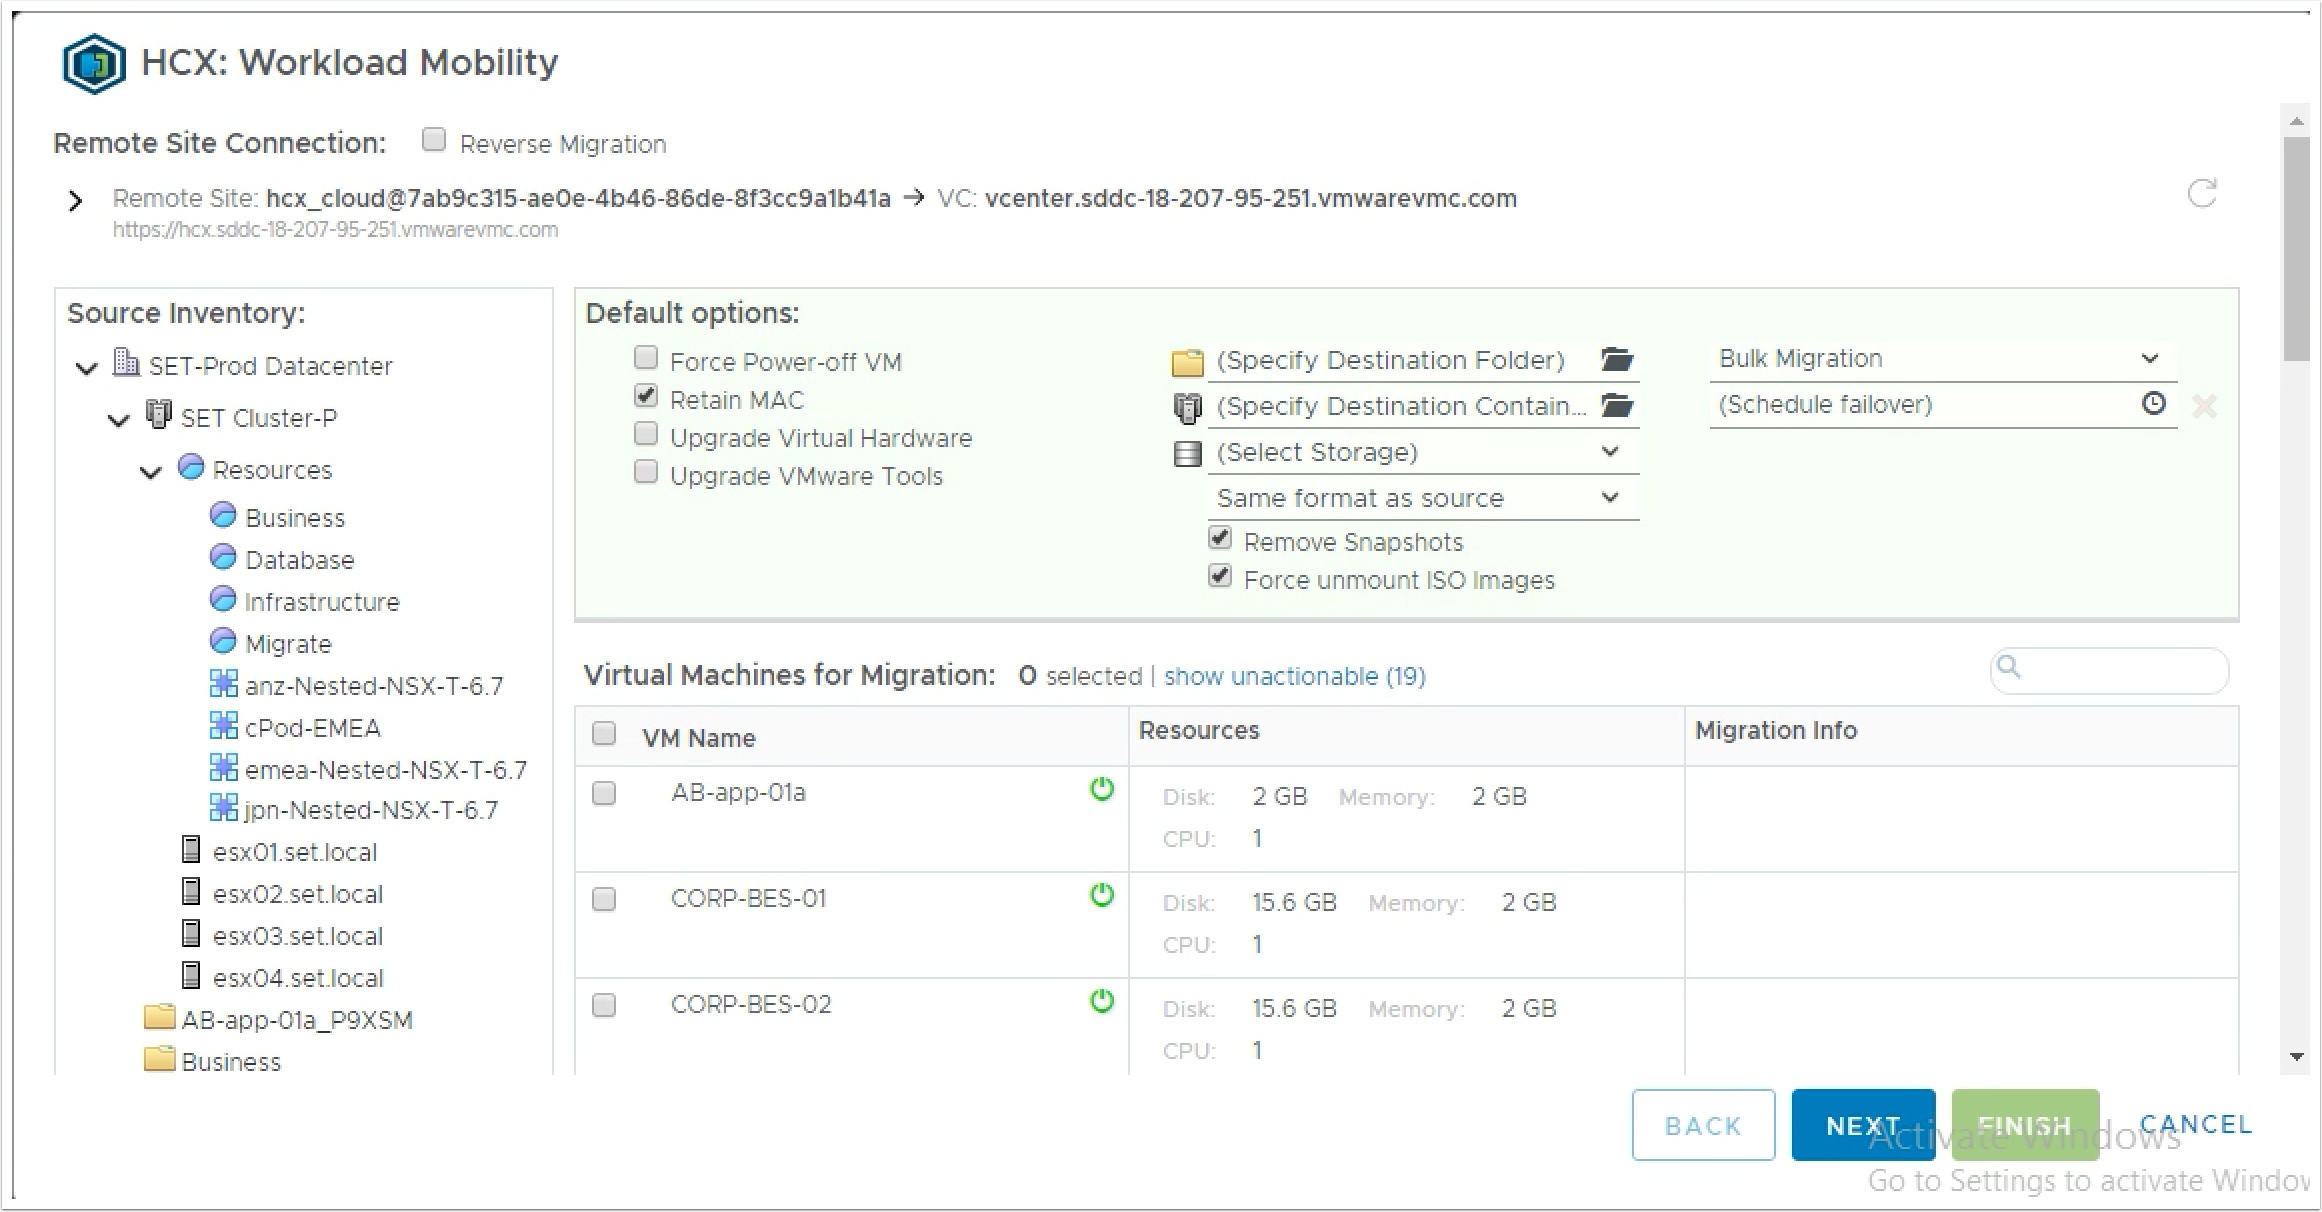2322x1212 pixels.
Task: Select the CORP-BES-01 VM checkbox
Action: [604, 900]
